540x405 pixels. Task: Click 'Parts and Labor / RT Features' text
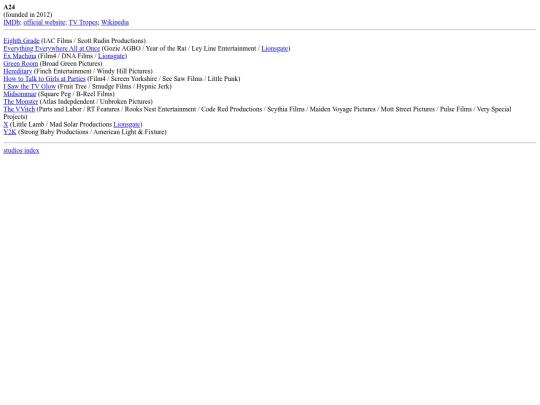click(79, 109)
